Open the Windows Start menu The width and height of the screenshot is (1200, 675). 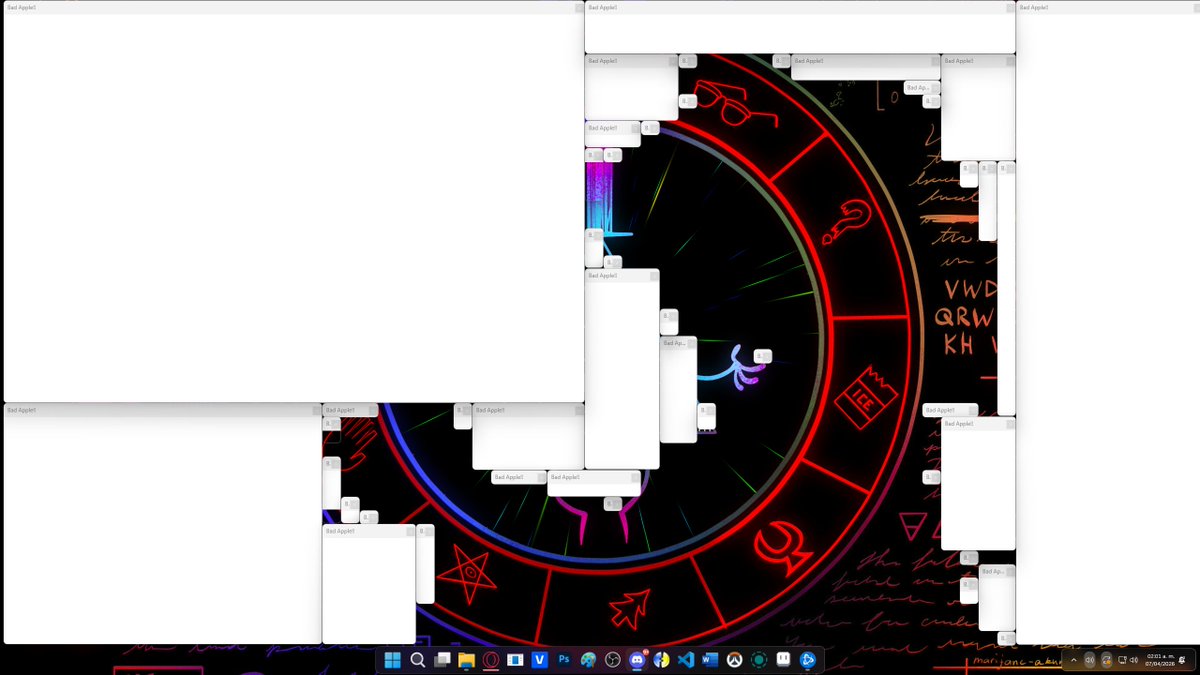393,660
